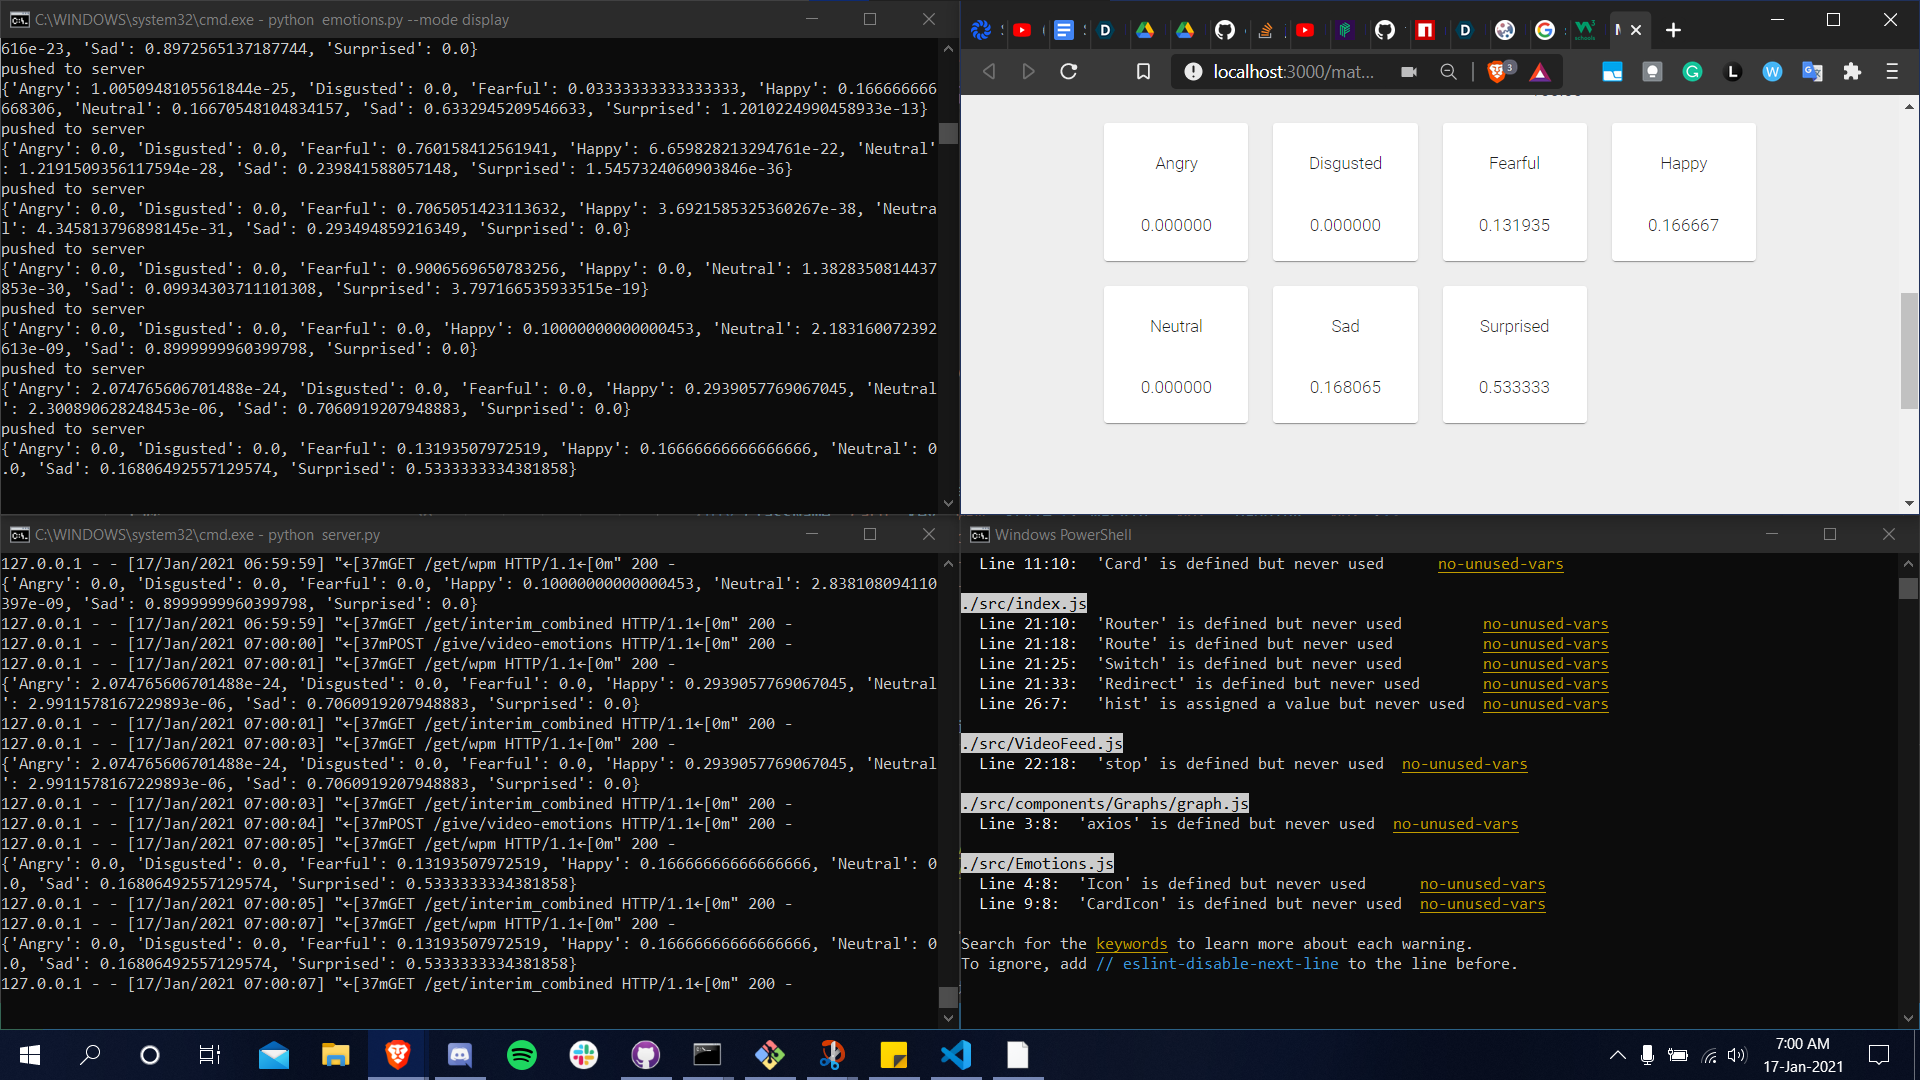Image resolution: width=1920 pixels, height=1080 pixels.
Task: Click the browser page vertical scrollbar thumb
Action: [1909, 350]
